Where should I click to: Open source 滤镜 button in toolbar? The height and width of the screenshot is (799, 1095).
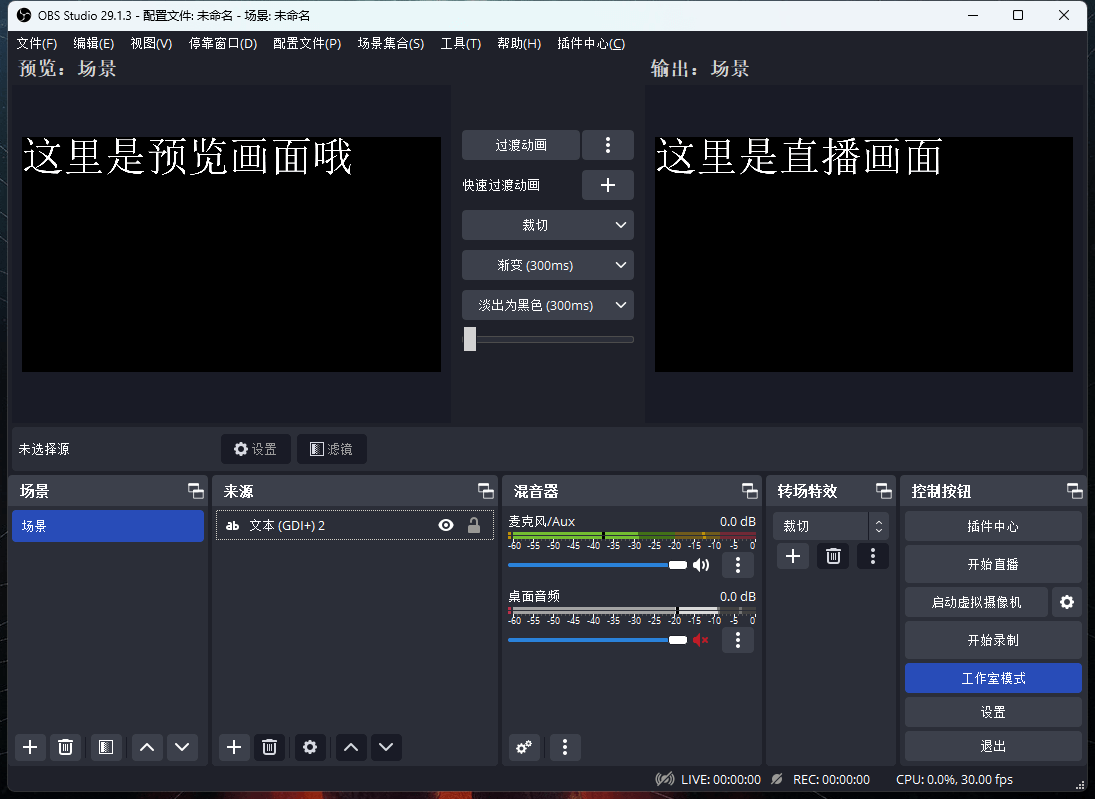(x=332, y=449)
